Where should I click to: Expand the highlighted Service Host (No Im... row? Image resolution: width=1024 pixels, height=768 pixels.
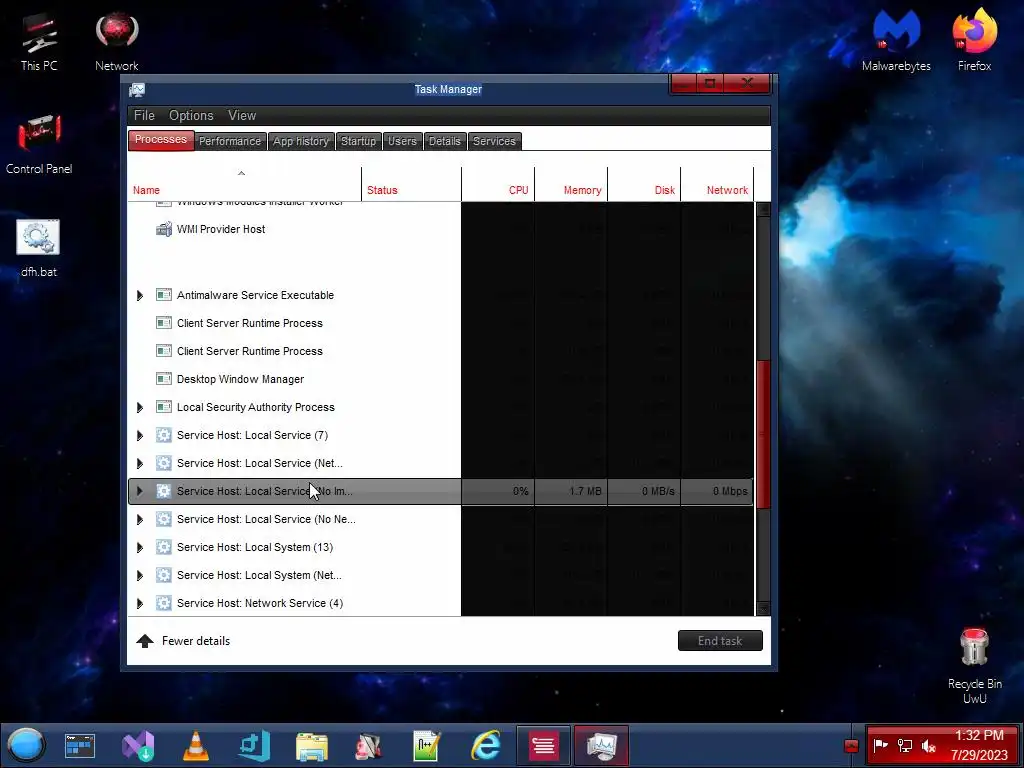(x=140, y=491)
